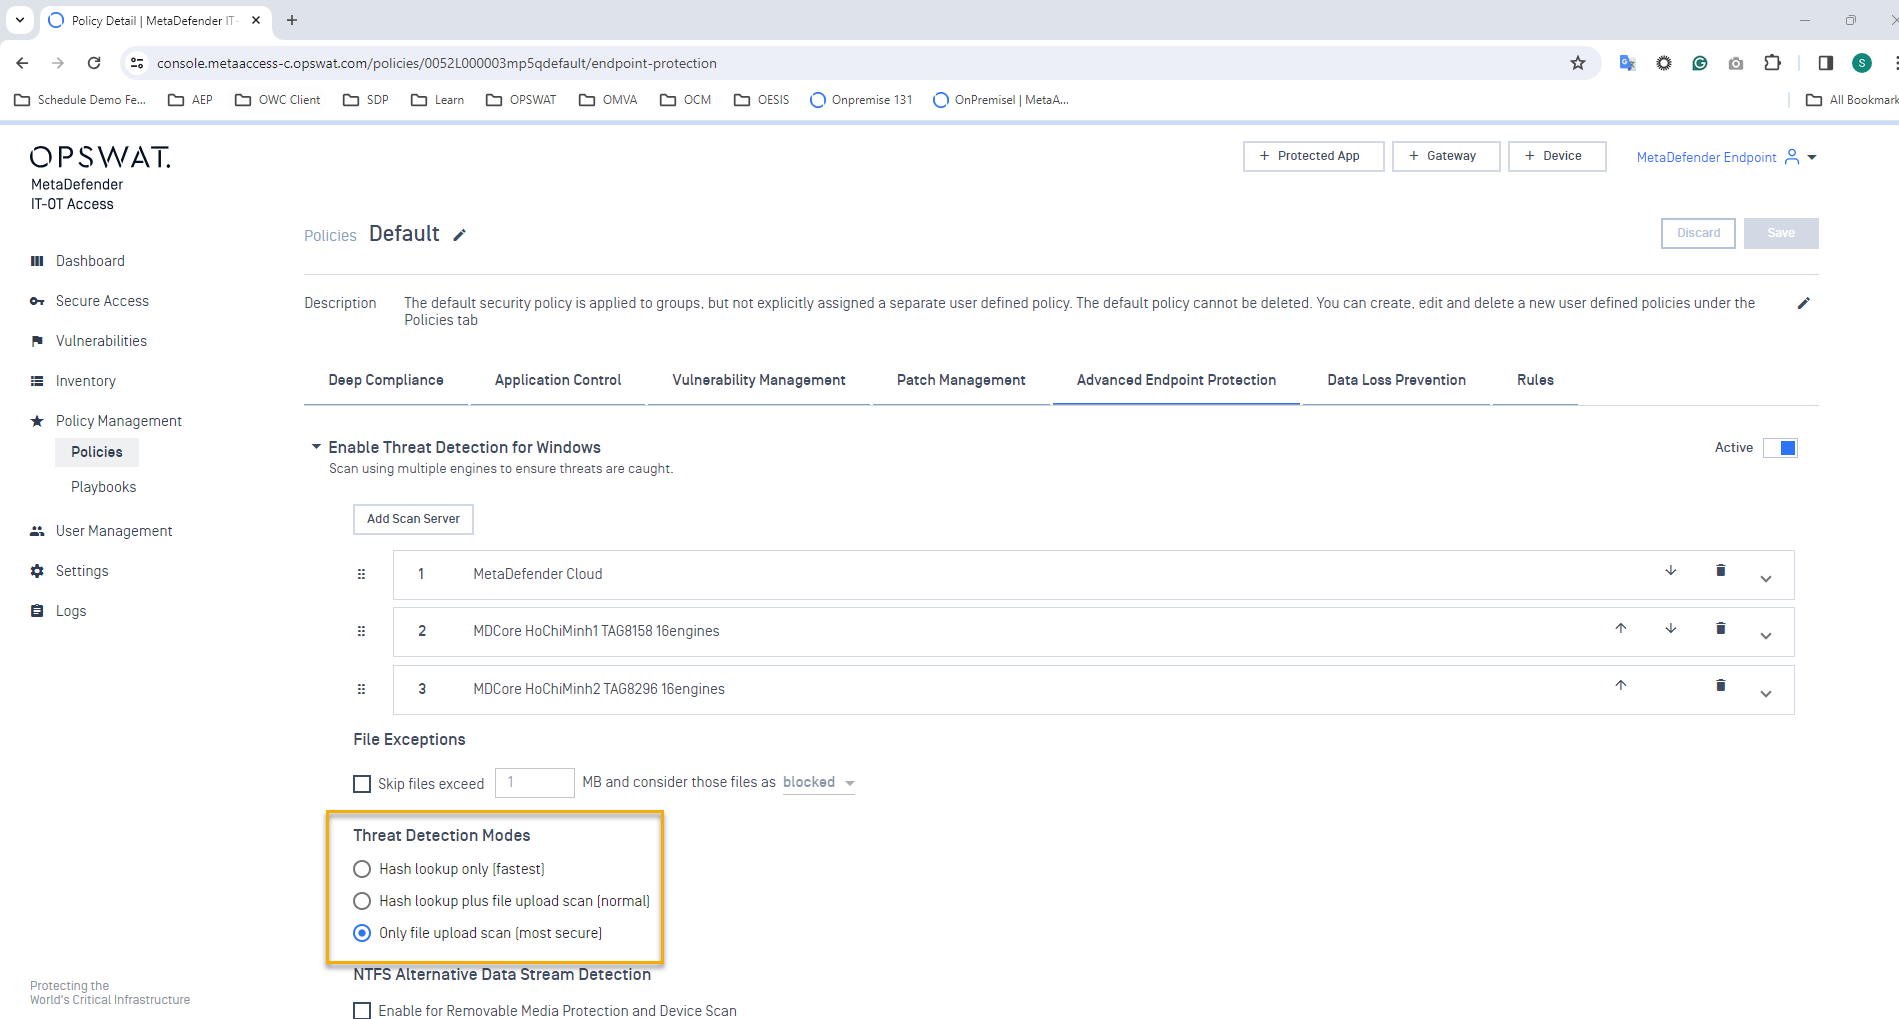The height and width of the screenshot is (1019, 1899).
Task: Toggle Active switch for Windows Threat Detection
Action: tap(1780, 448)
